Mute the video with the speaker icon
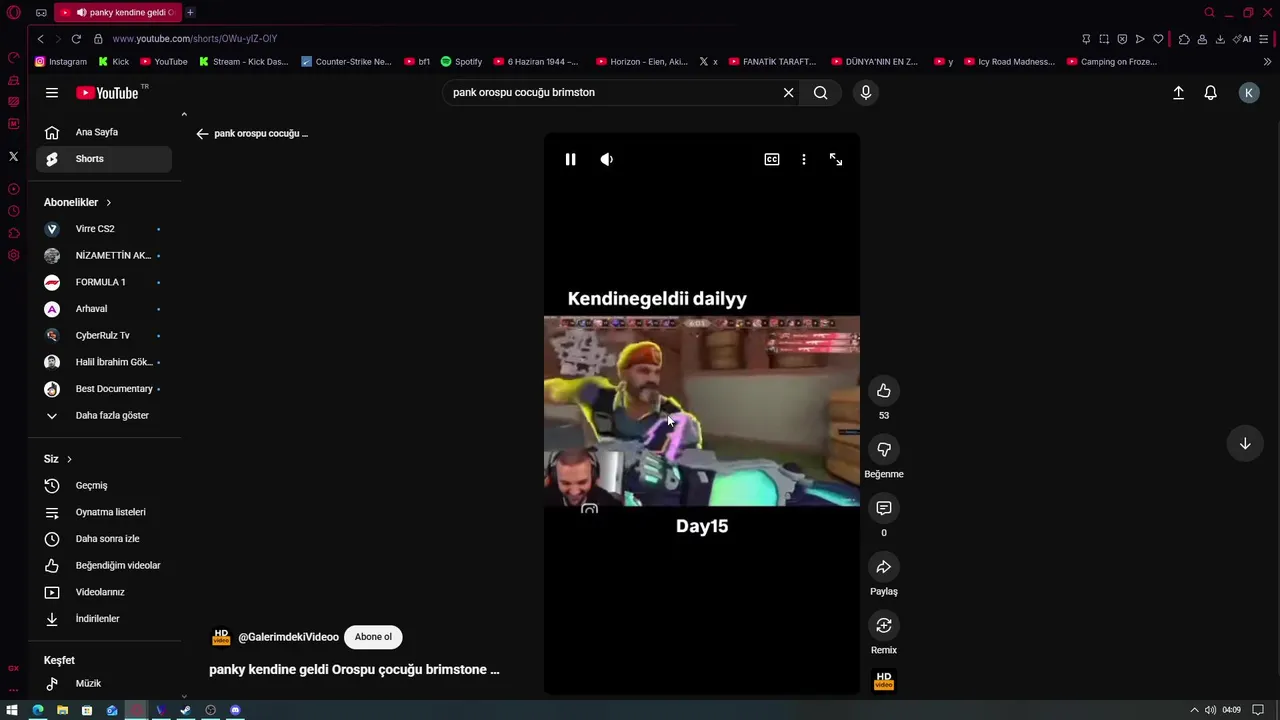Screen dimensions: 1280x720 pos(607,159)
